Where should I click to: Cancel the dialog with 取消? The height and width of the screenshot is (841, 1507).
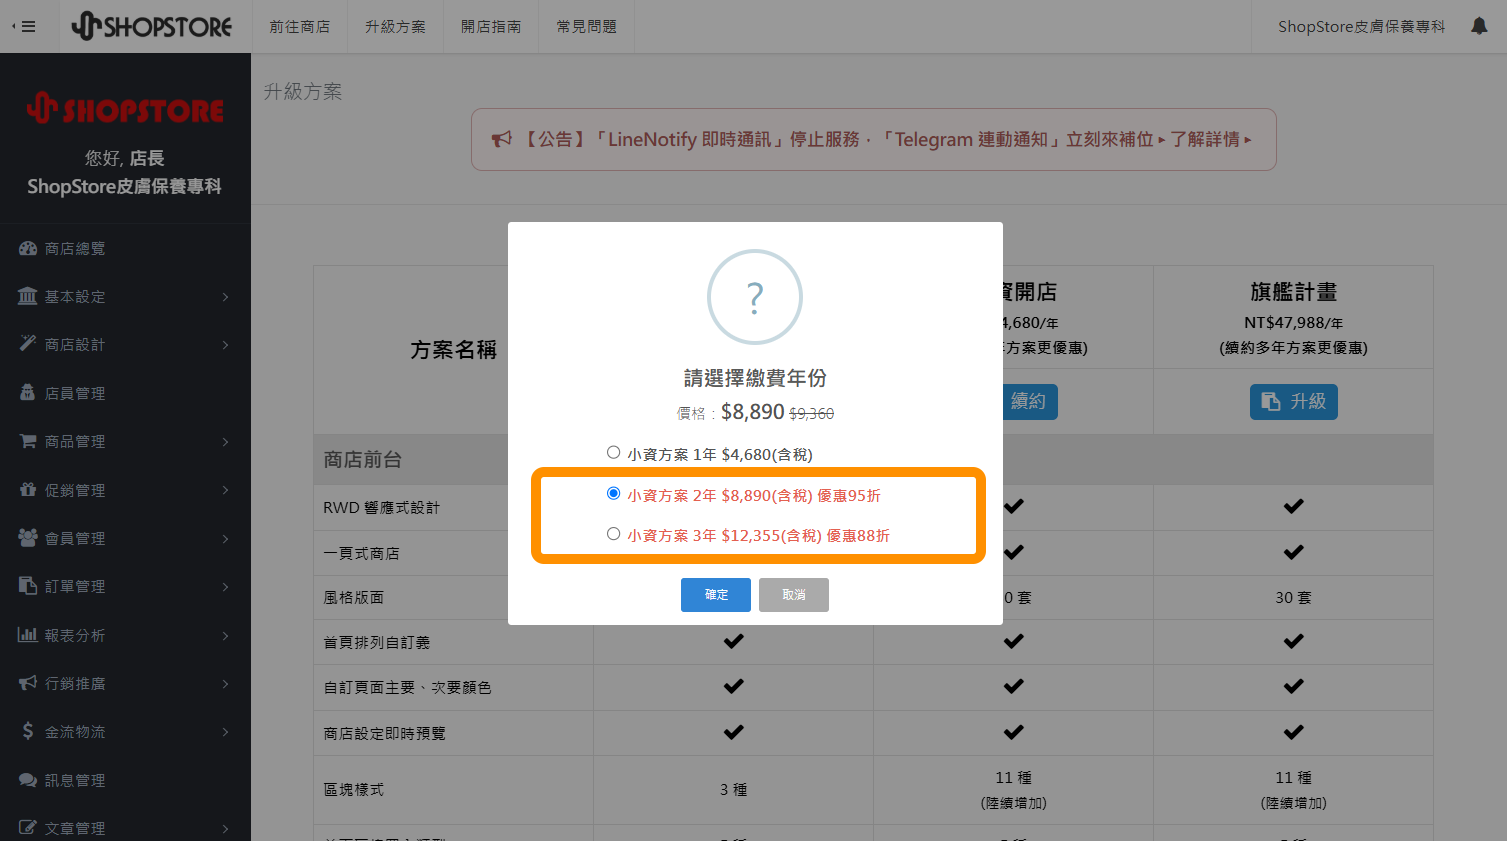click(x=794, y=595)
